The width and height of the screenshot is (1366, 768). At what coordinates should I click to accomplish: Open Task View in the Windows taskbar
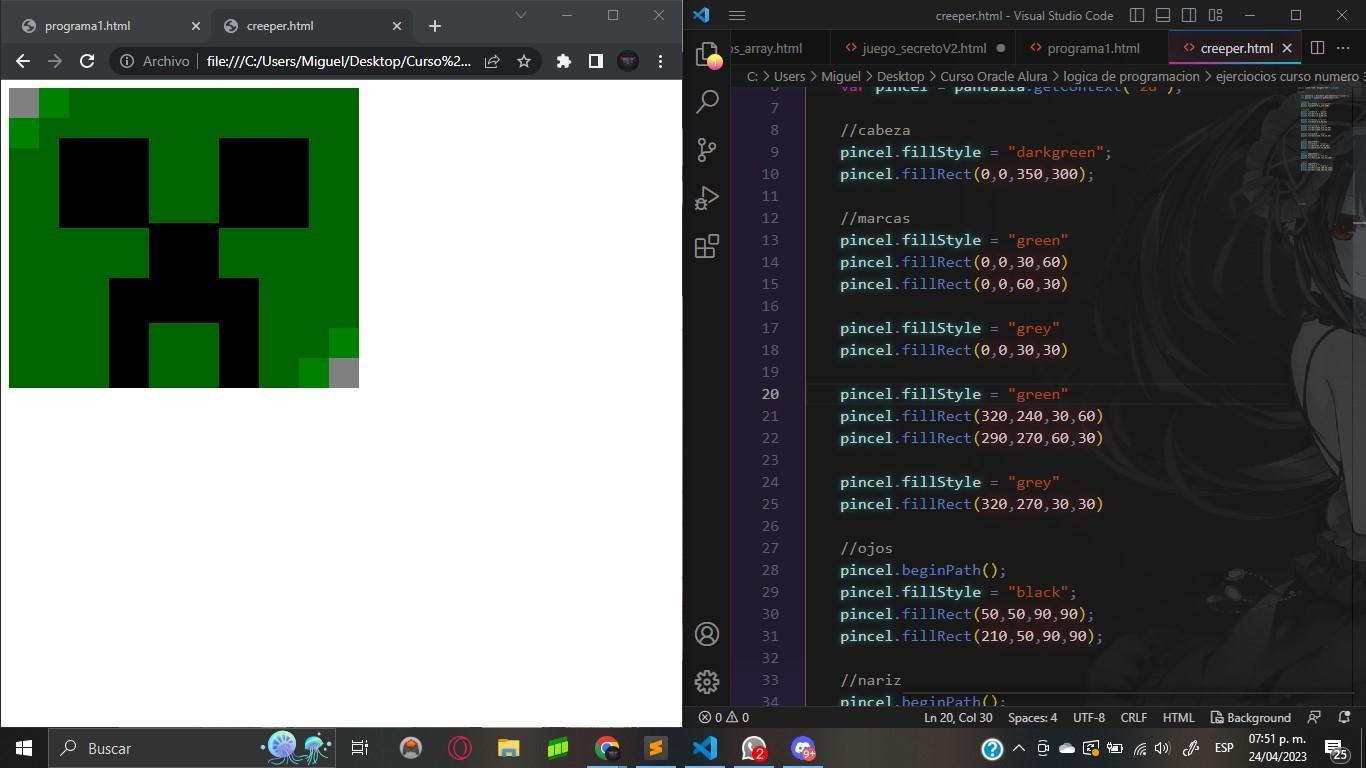pos(360,748)
